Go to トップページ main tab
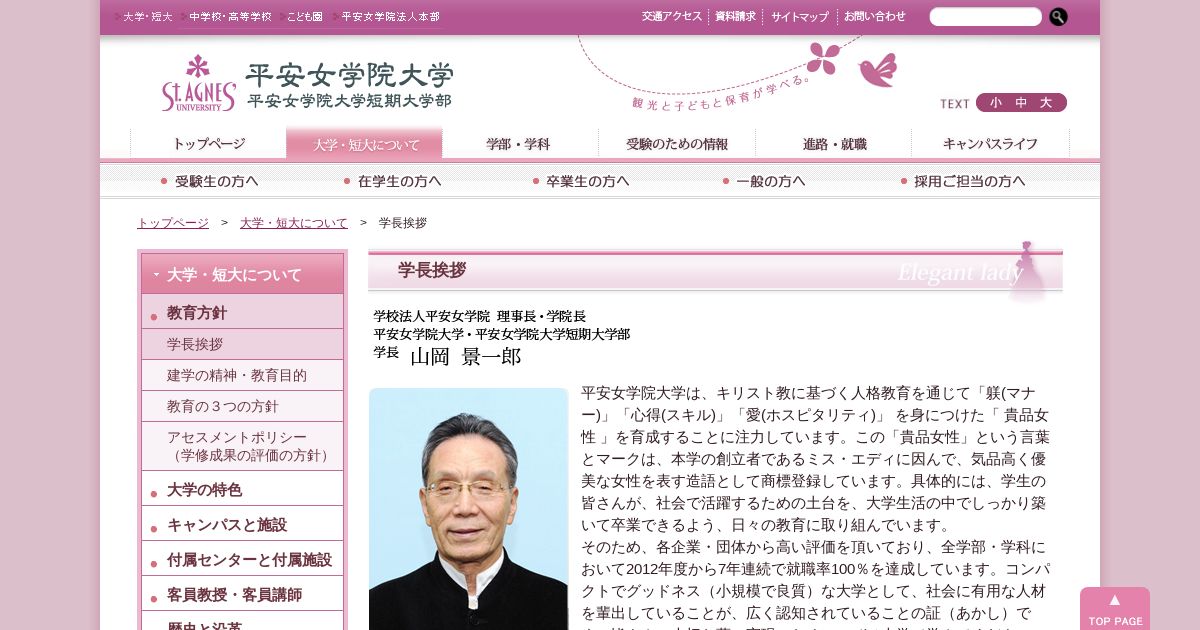 click(x=208, y=143)
